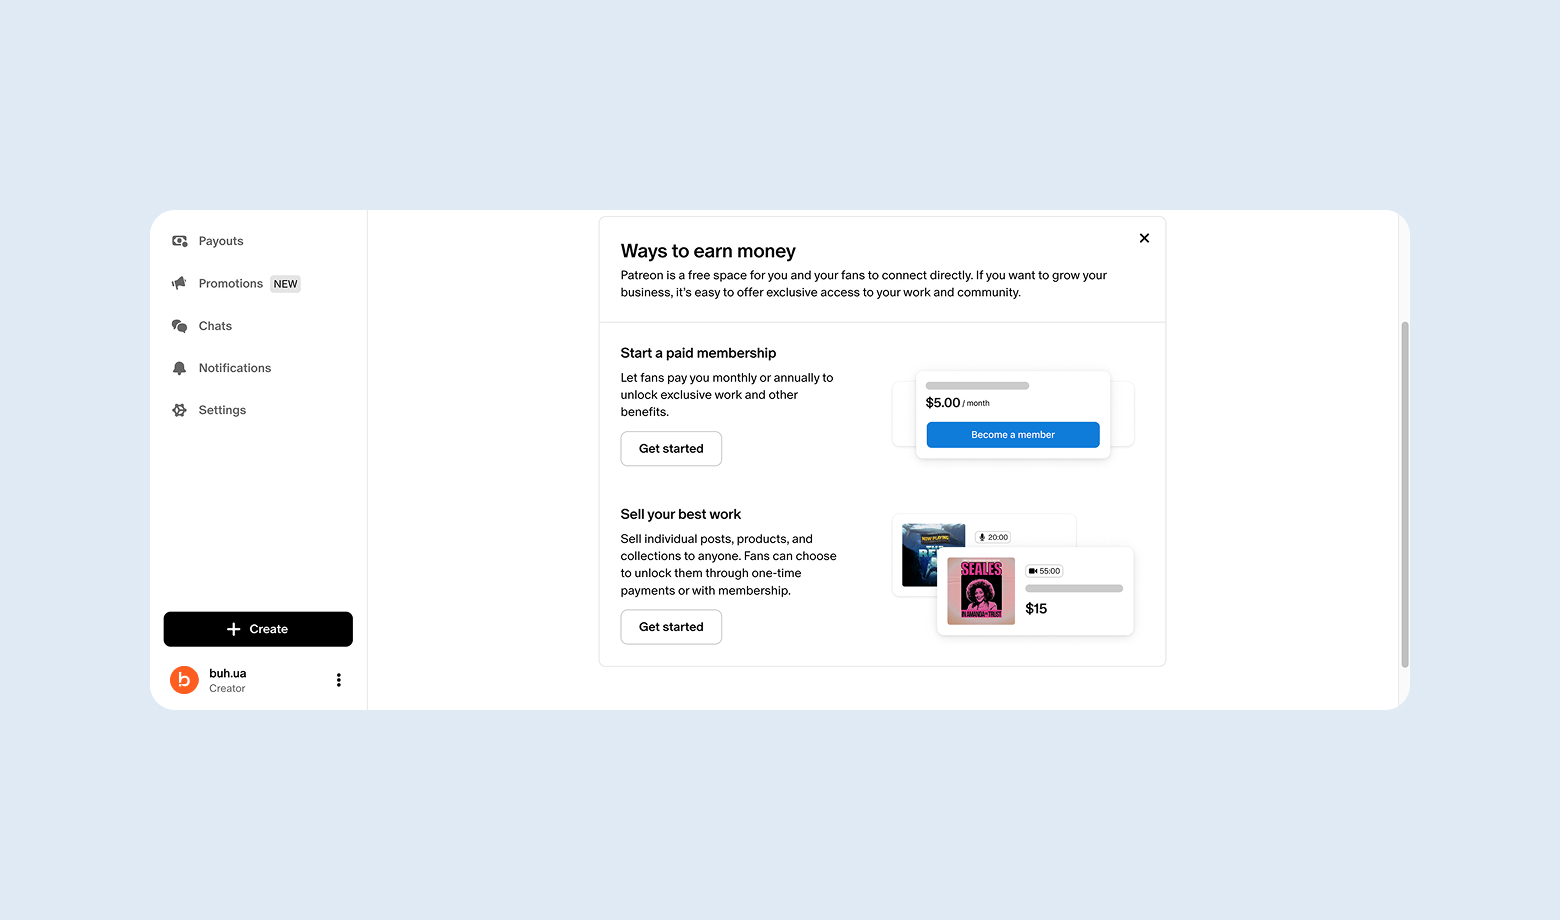Click the pink Seales album thumbnail

[x=981, y=590]
